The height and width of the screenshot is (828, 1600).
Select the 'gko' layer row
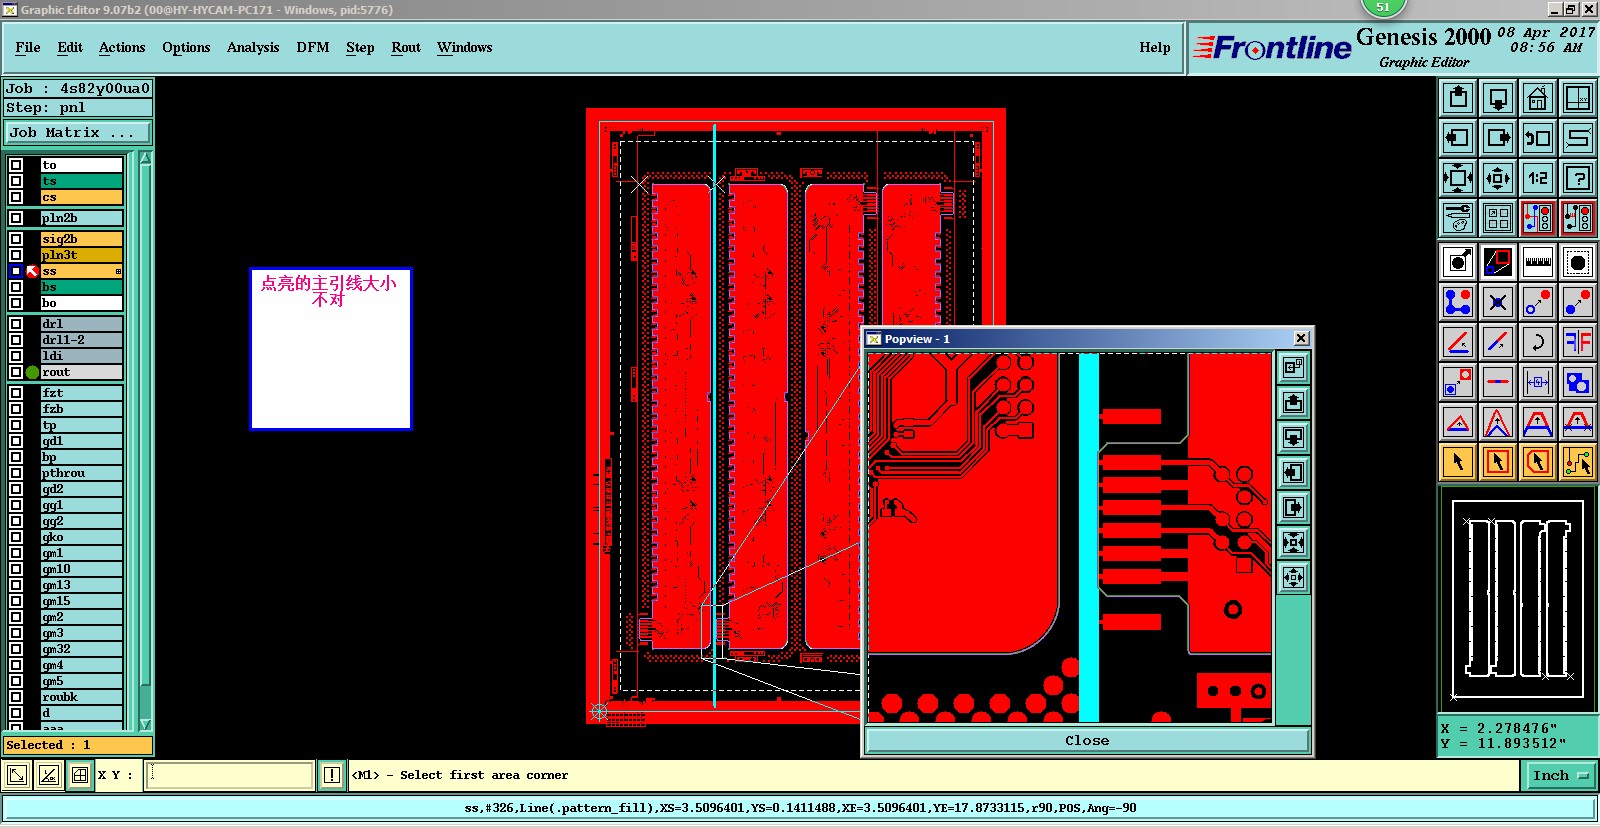[x=82, y=537]
